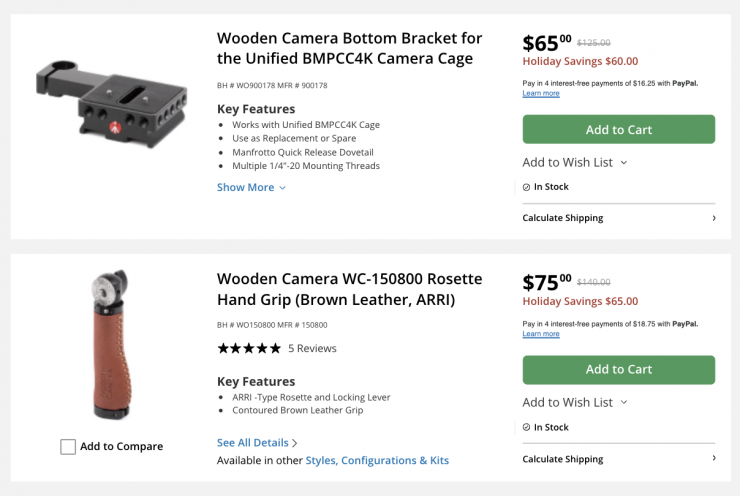Click the five-star rating icons

[249, 348]
